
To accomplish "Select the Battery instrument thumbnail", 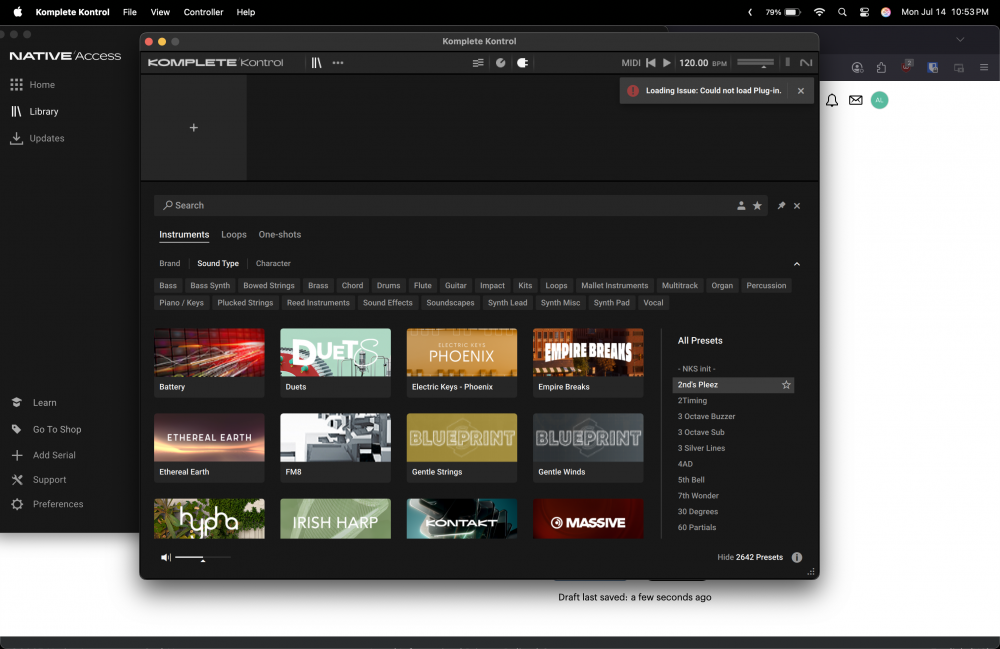I will (x=209, y=362).
